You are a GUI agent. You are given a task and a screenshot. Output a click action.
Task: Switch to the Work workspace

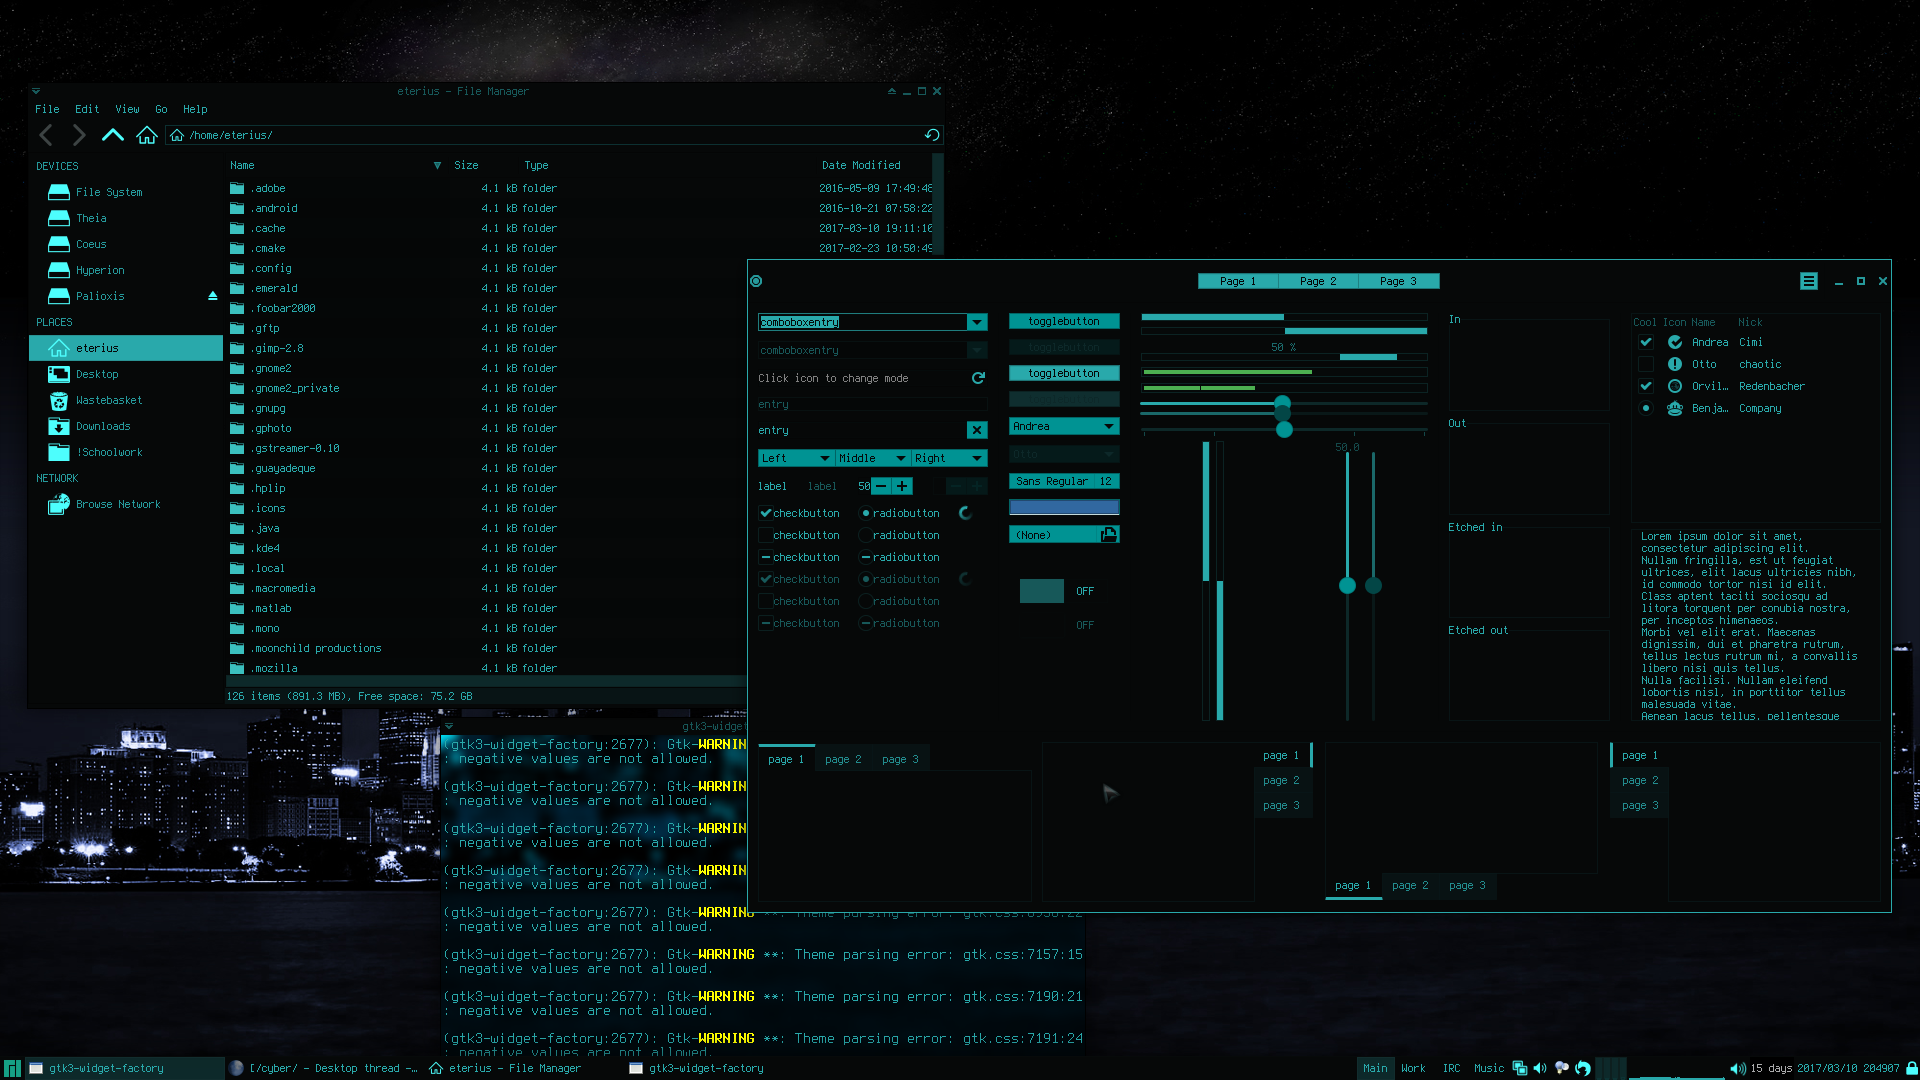click(1413, 1068)
